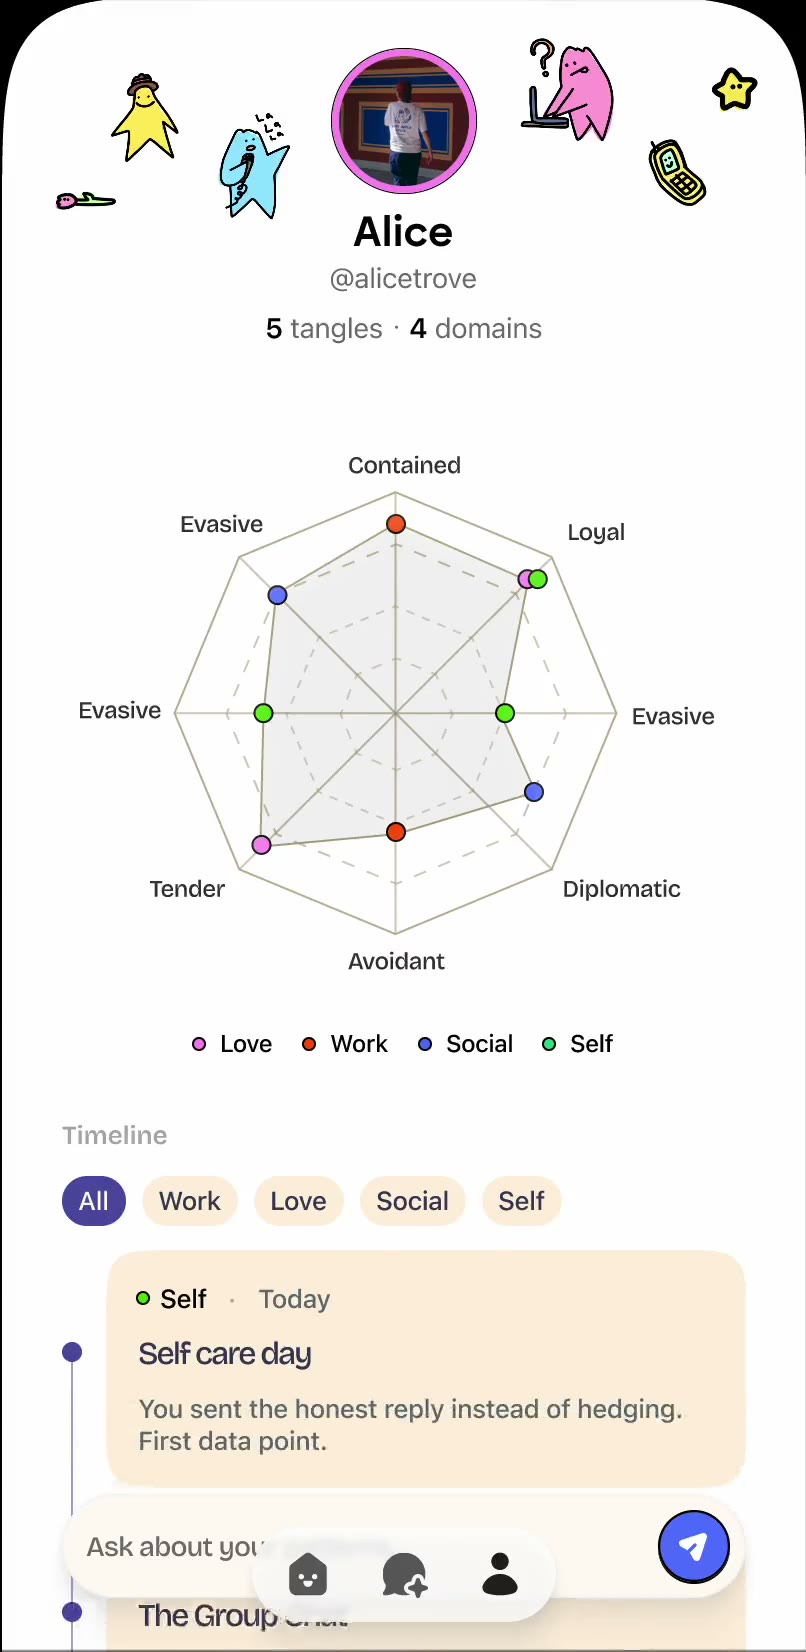Click the Ask about you input field
The width and height of the screenshot is (806, 1652).
pos(170,1547)
